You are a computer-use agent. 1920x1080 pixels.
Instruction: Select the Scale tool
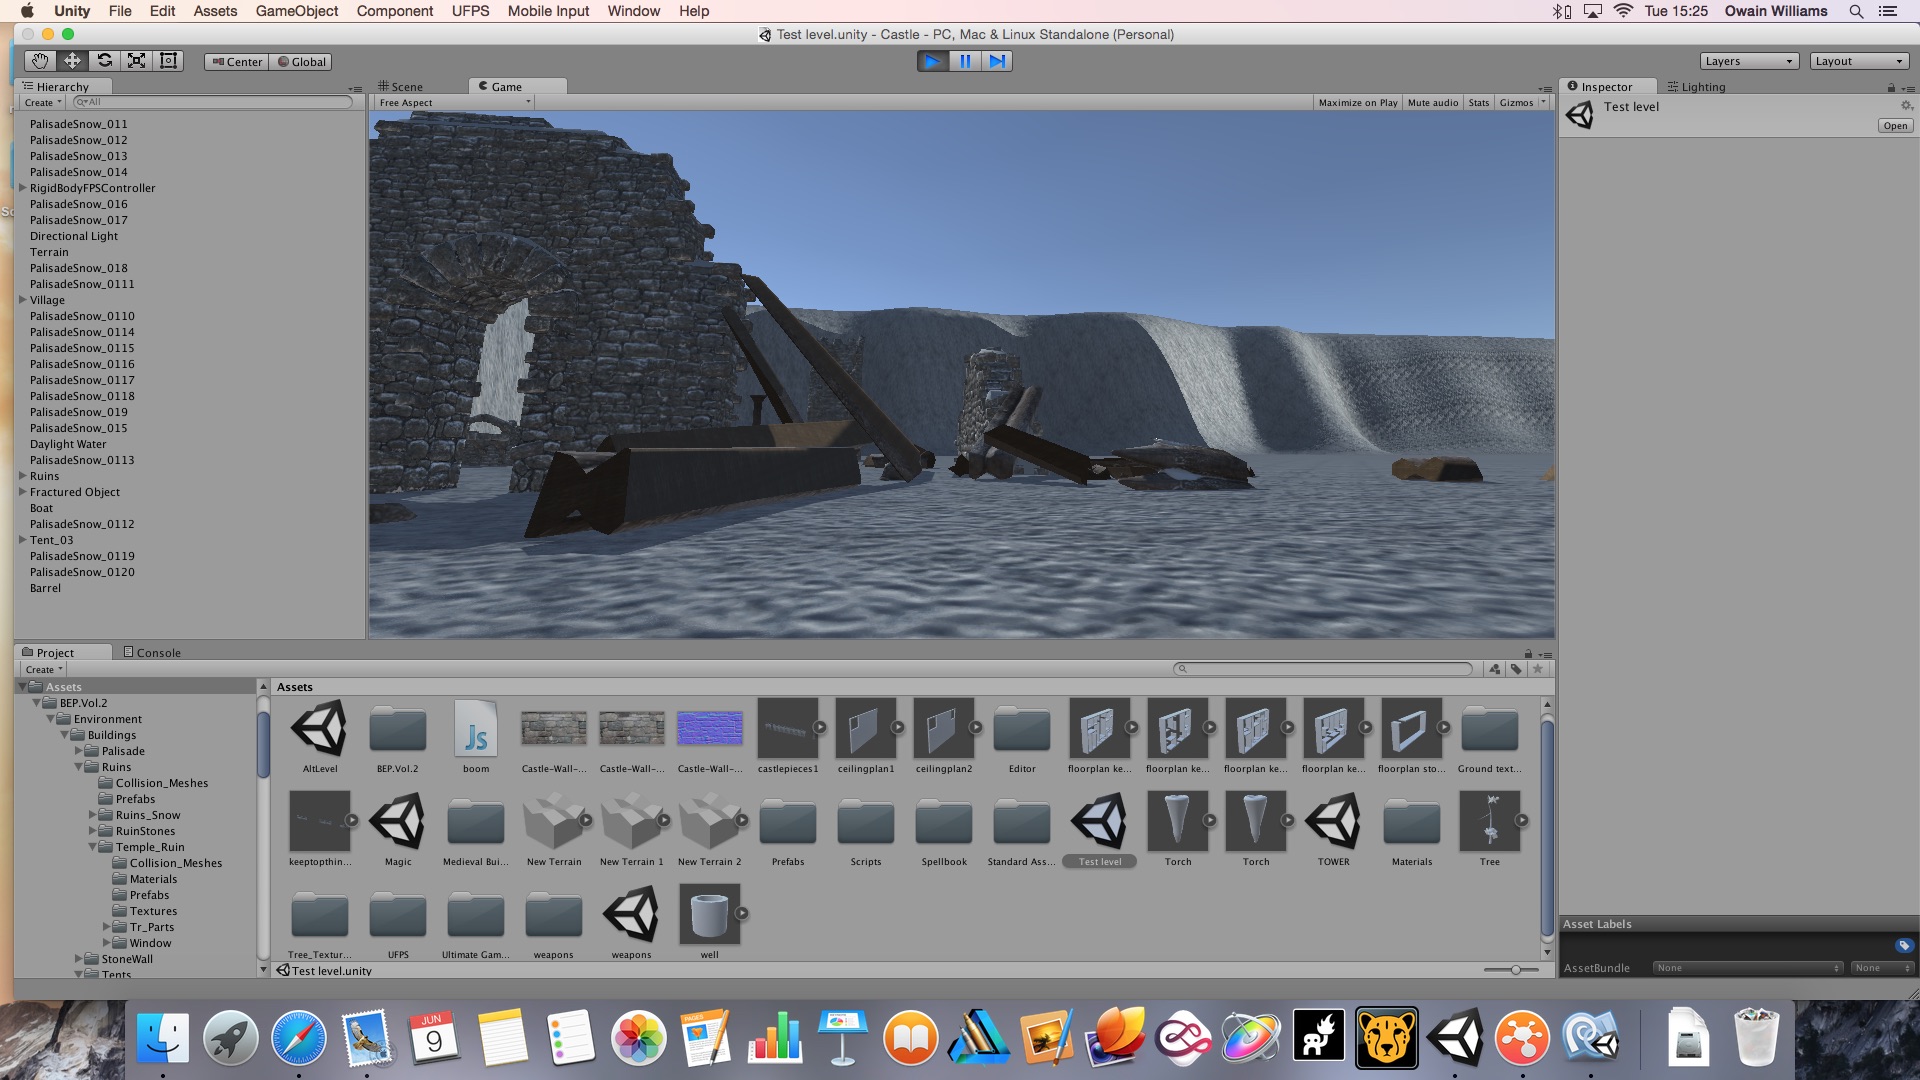pos(136,61)
